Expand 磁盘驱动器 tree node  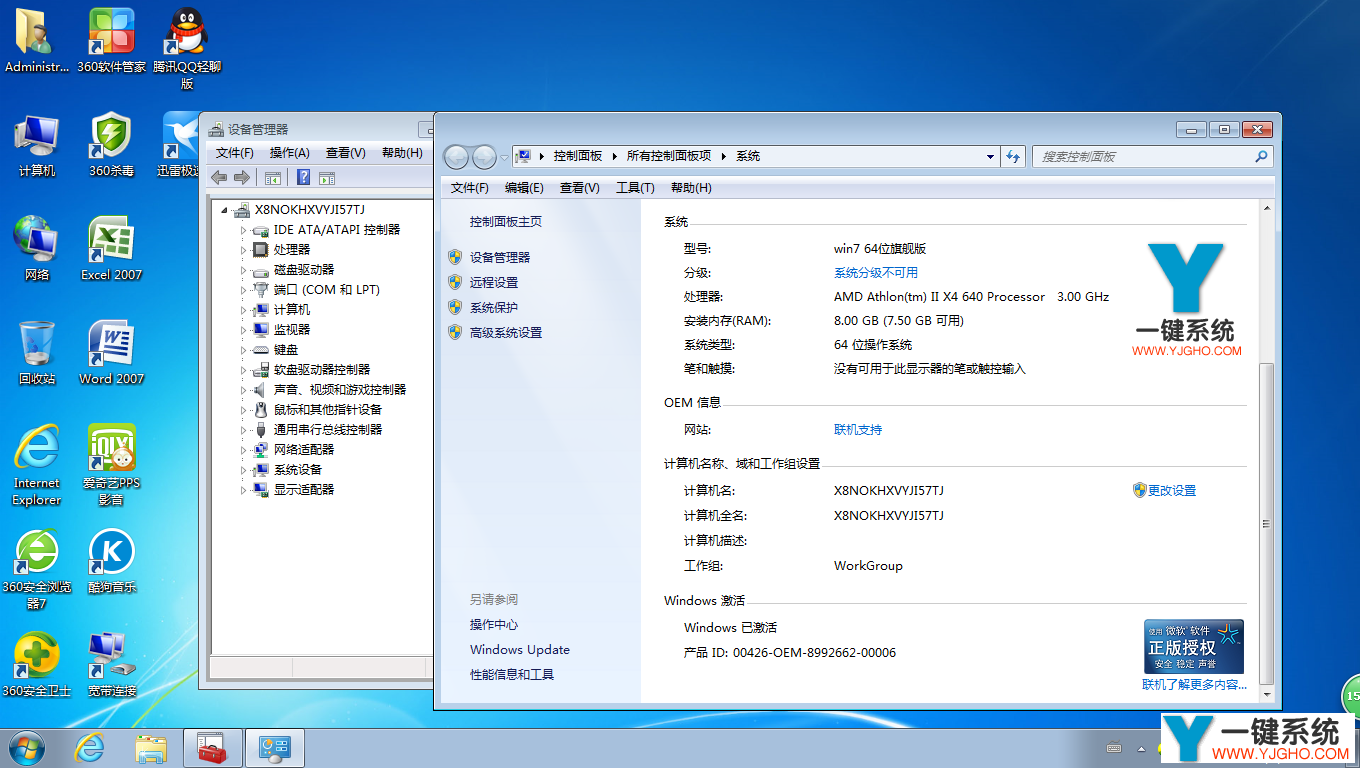click(x=243, y=270)
